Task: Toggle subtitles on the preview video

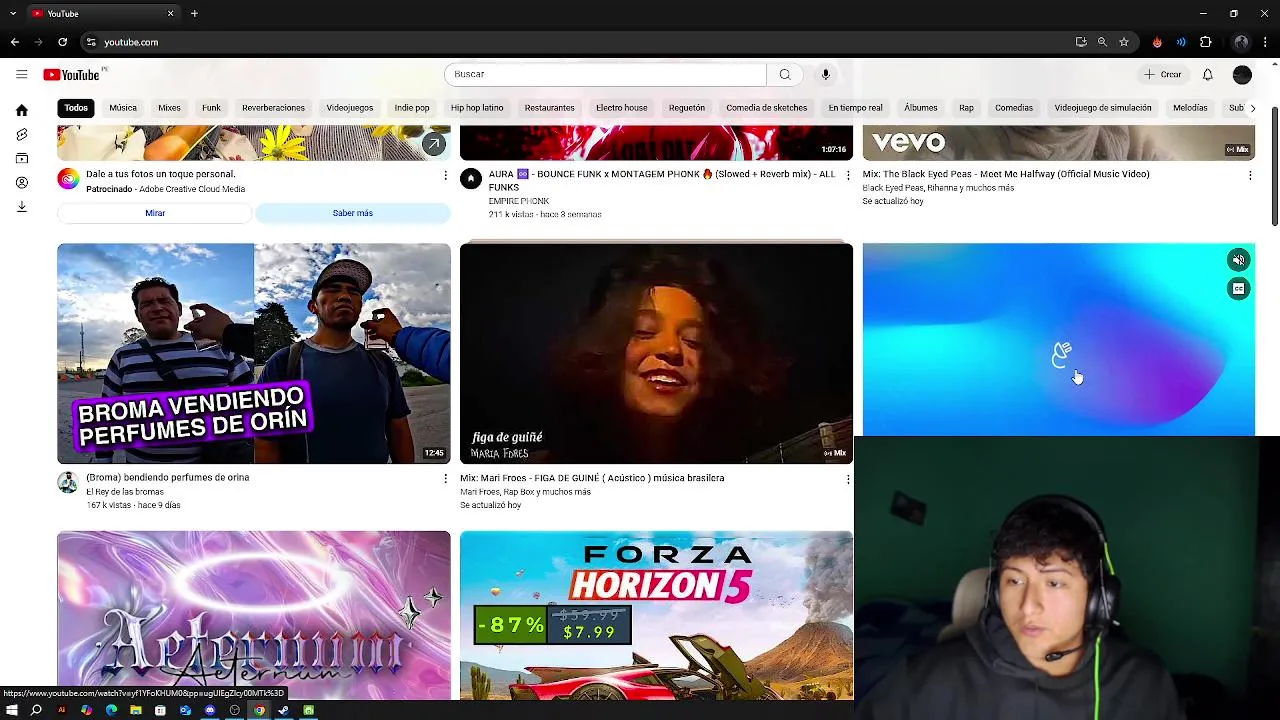Action: (x=1238, y=289)
